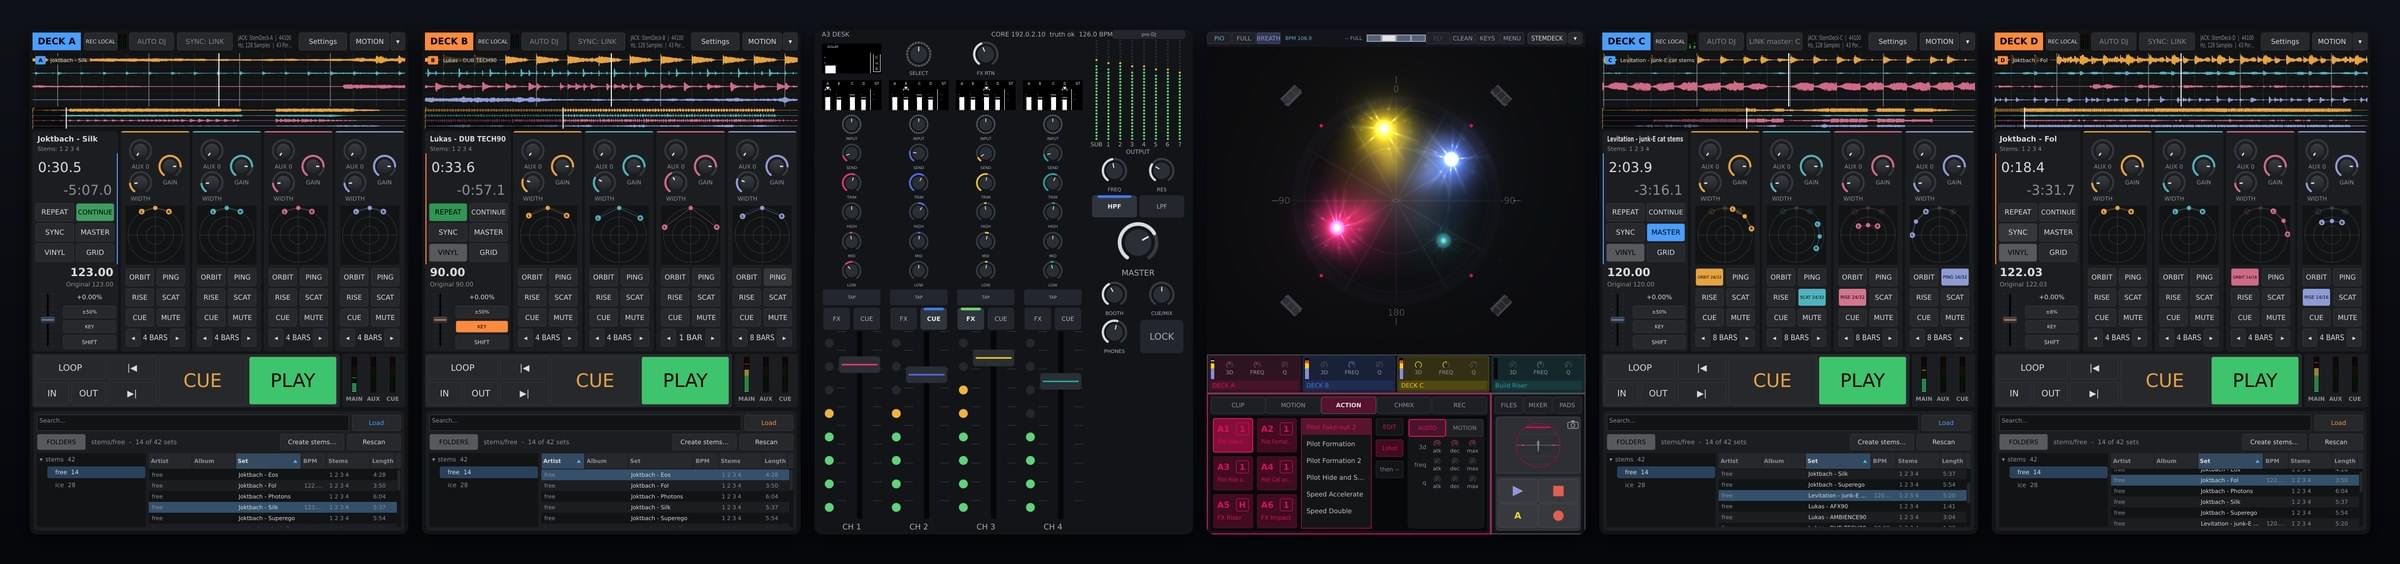The height and width of the screenshot is (564, 2400).
Task: Switch to the ACTION tab
Action: pos(1348,405)
